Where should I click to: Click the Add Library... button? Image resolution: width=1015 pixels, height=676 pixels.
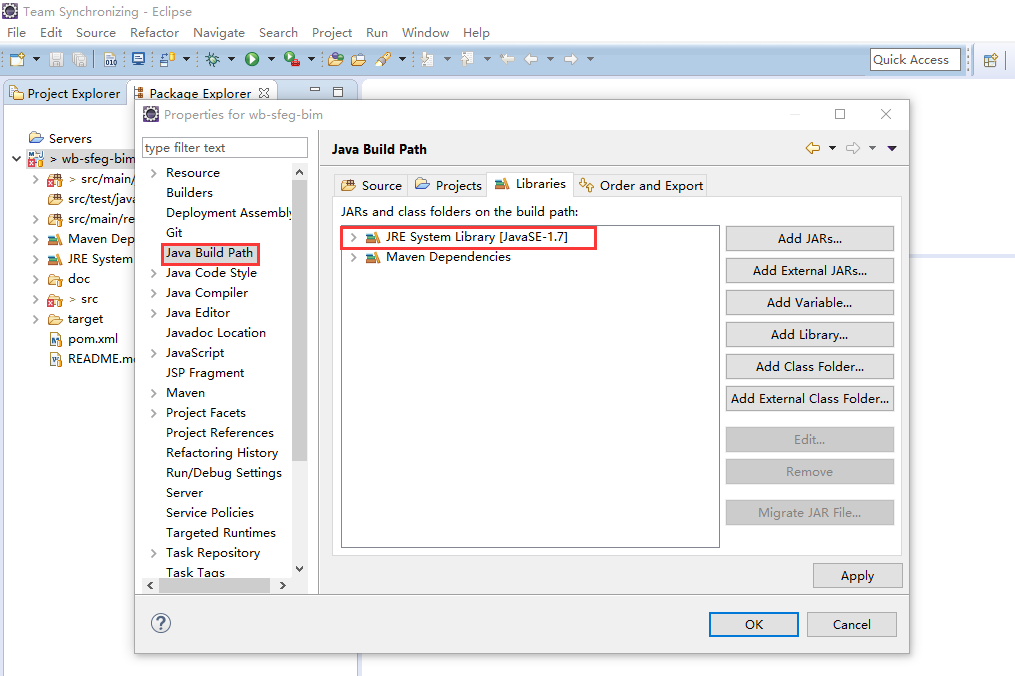[x=810, y=335]
